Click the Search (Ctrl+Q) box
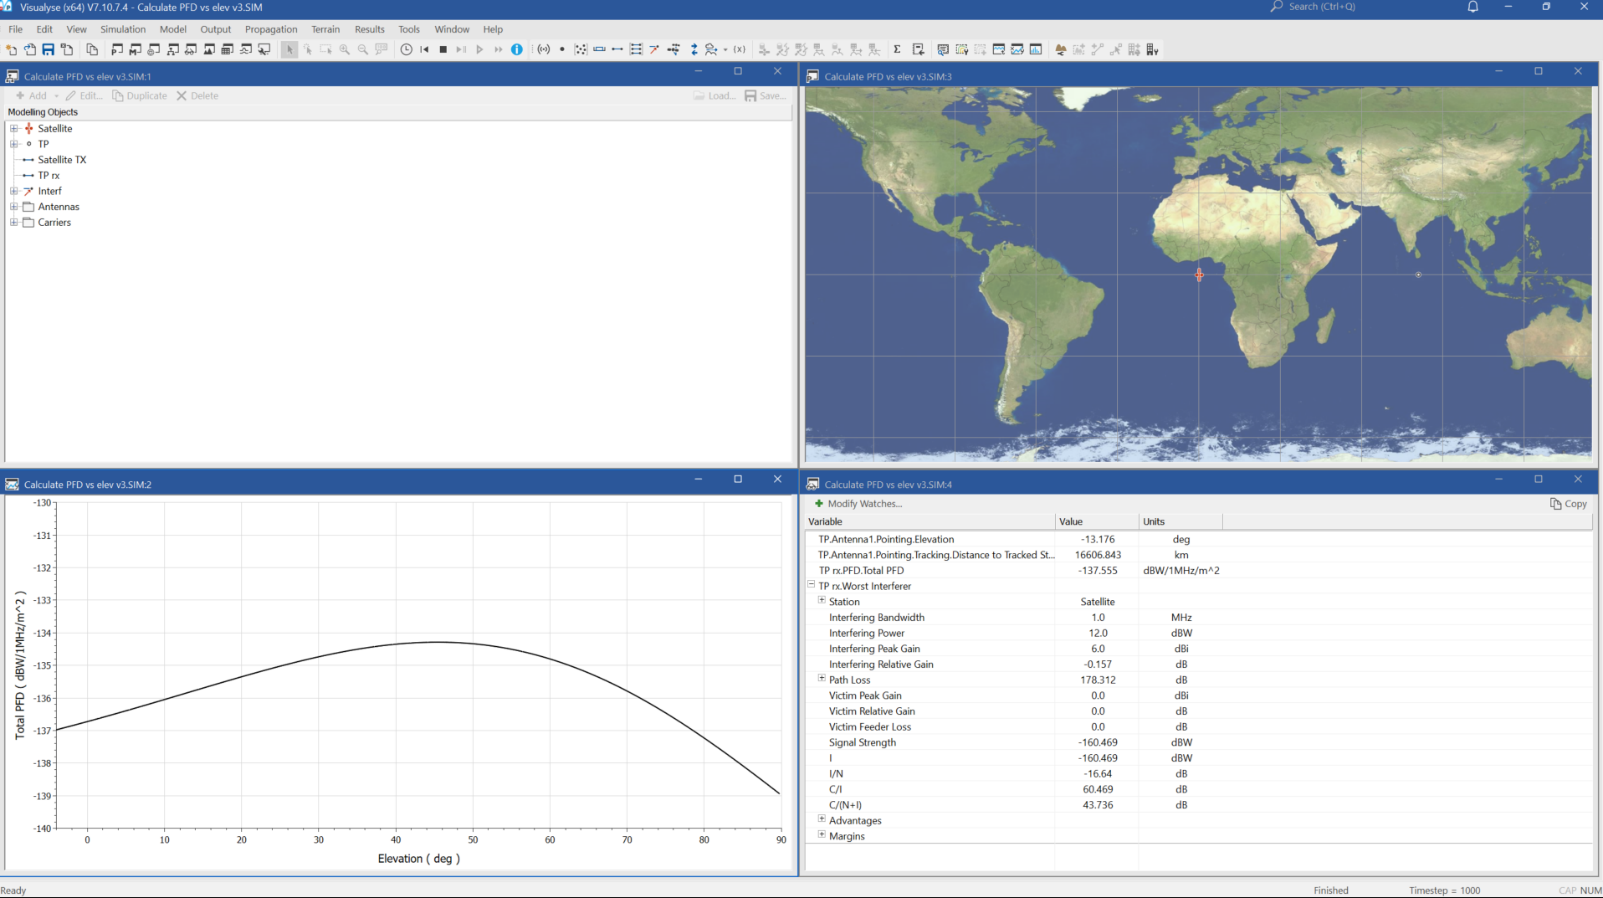Screen dimensions: 1603x898 (x=1313, y=7)
